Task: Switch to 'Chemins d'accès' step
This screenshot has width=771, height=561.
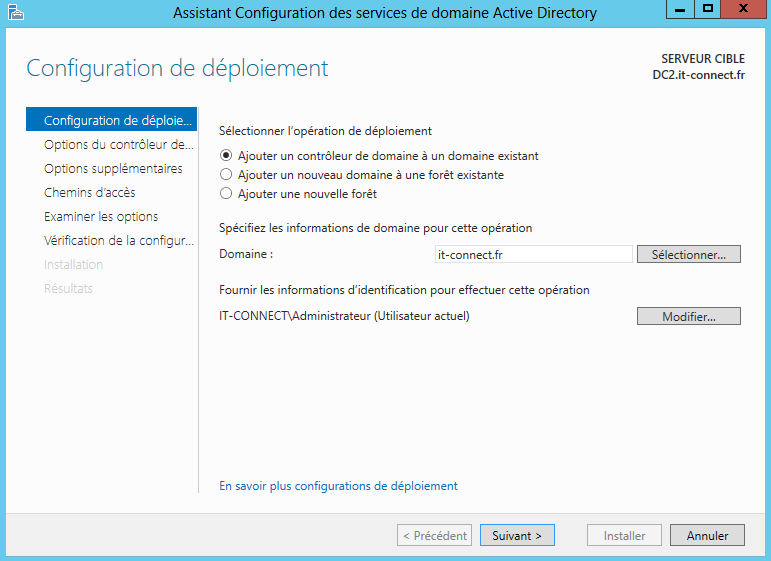Action: [x=90, y=193]
